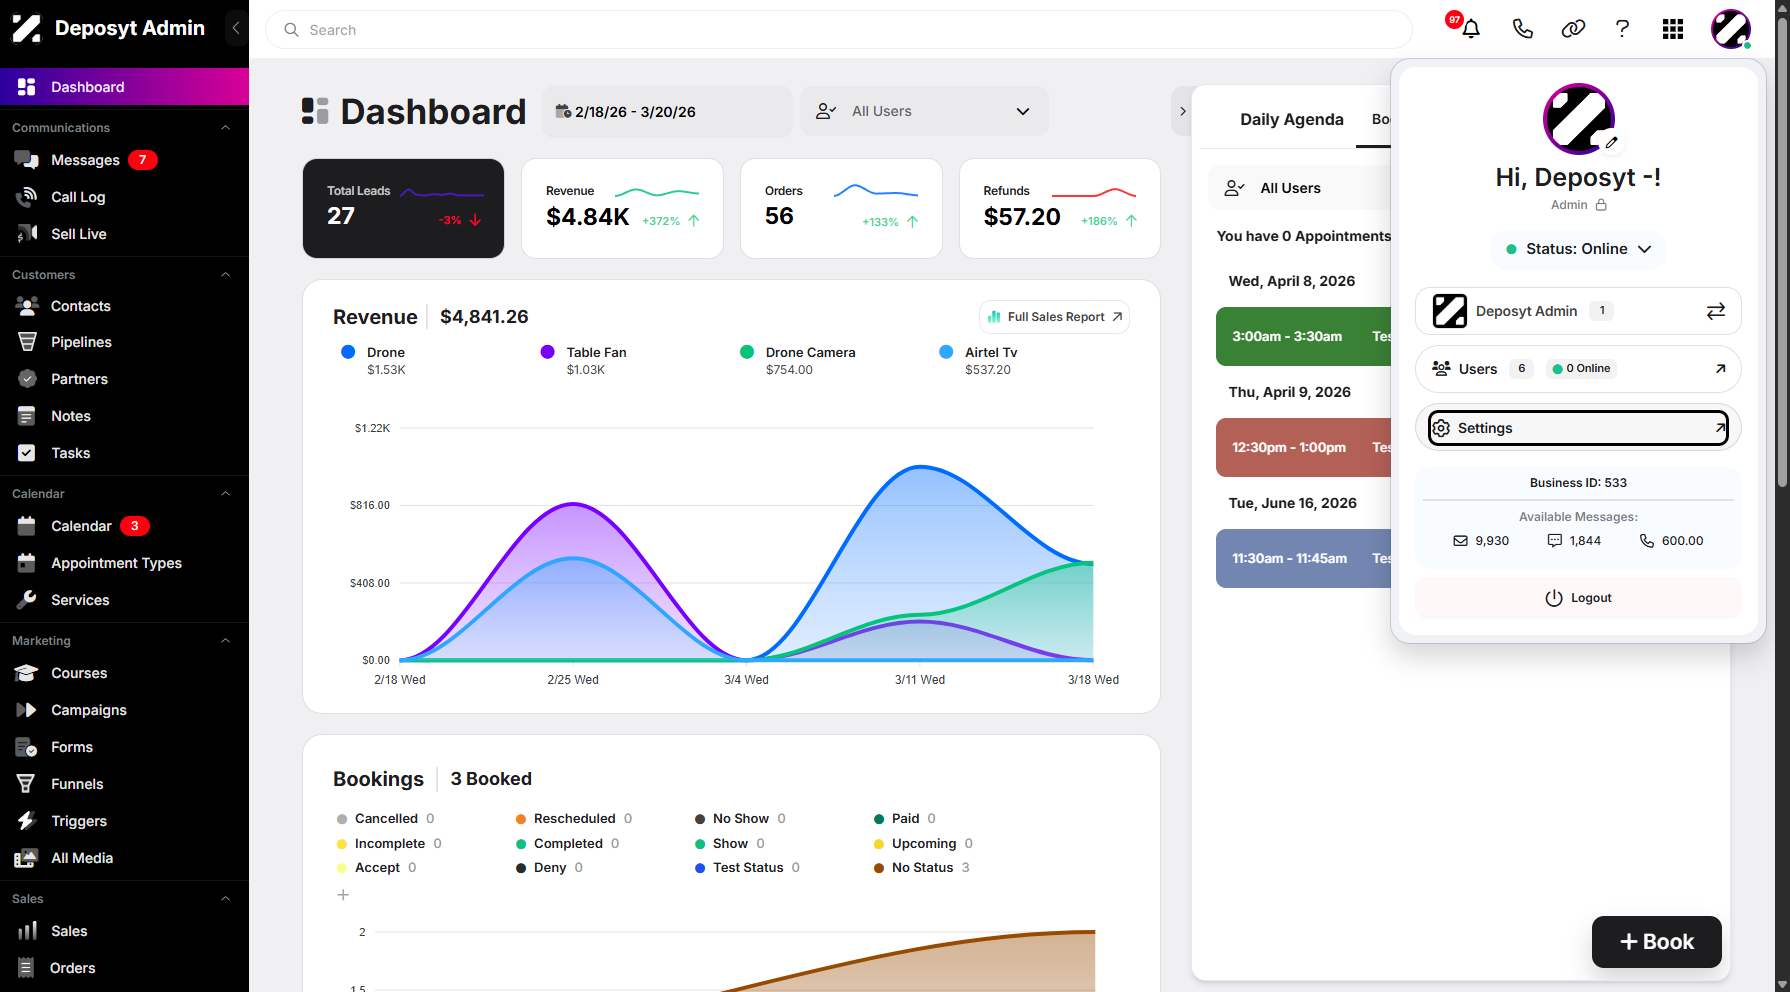
Task: Toggle the Table Fan series legend
Action: (584, 352)
